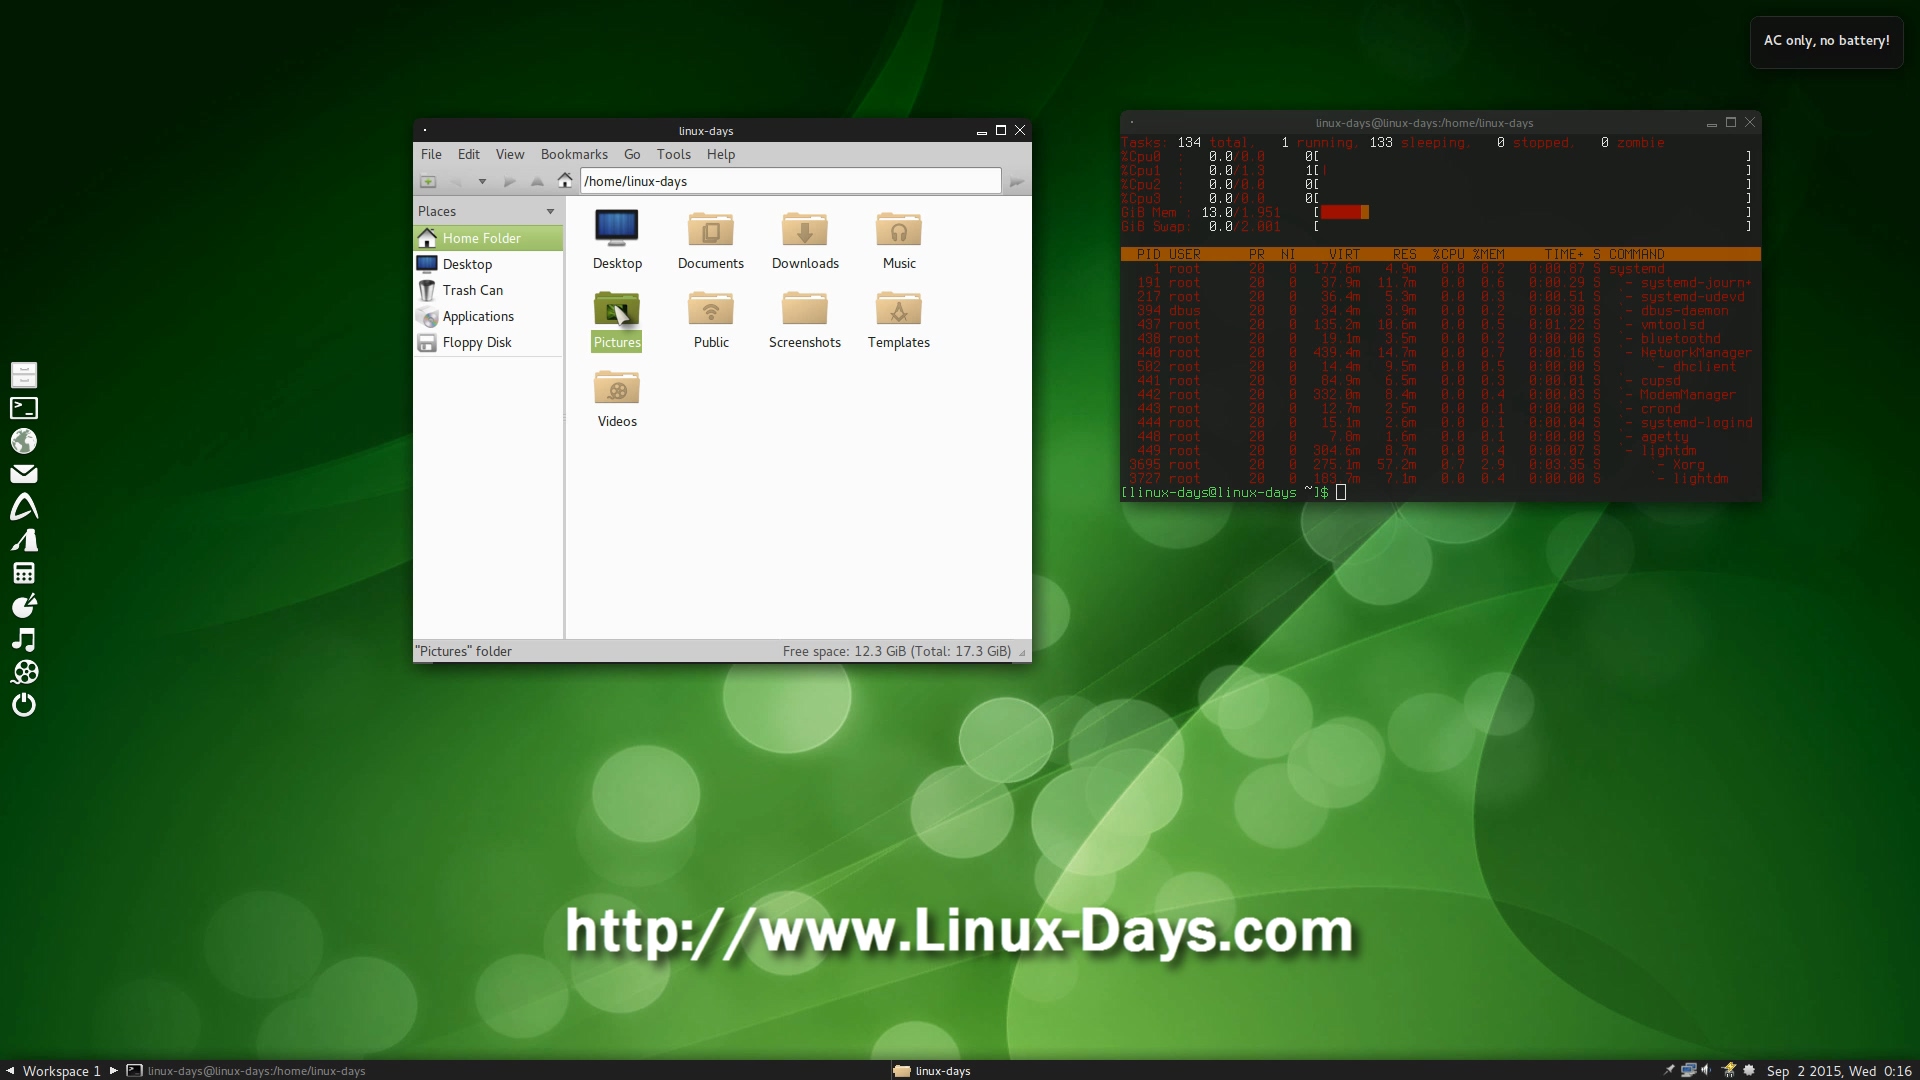
Task: Click the volume speaker tray icon
Action: [1706, 1070]
